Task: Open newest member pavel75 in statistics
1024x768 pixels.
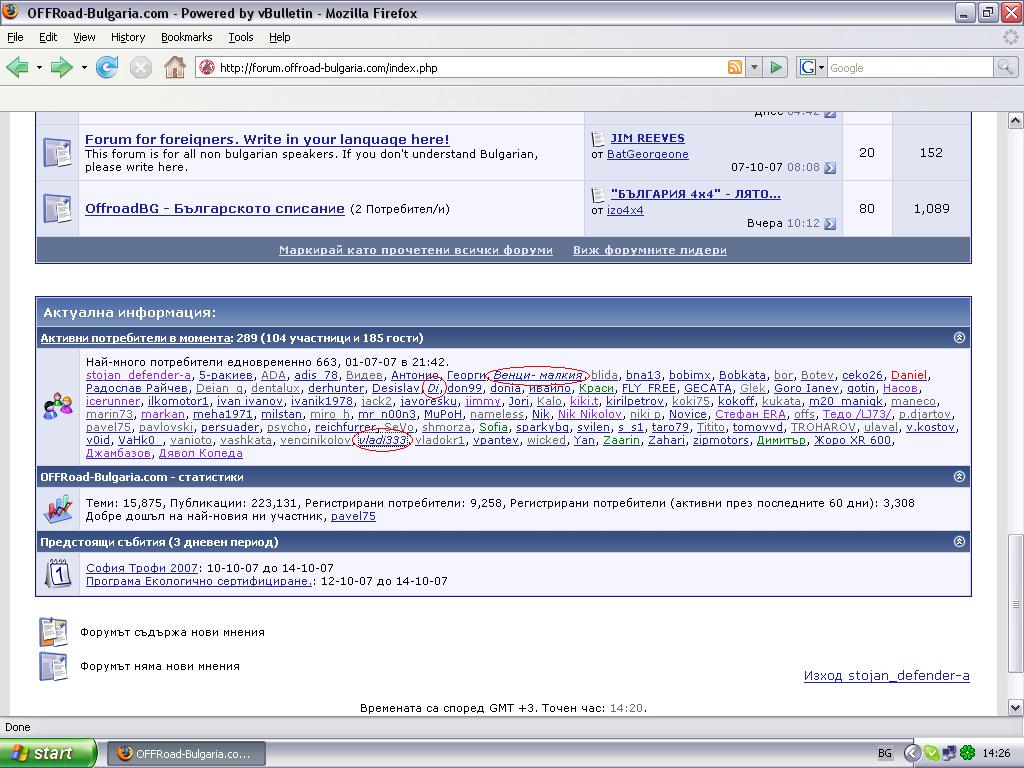Action: [353, 516]
